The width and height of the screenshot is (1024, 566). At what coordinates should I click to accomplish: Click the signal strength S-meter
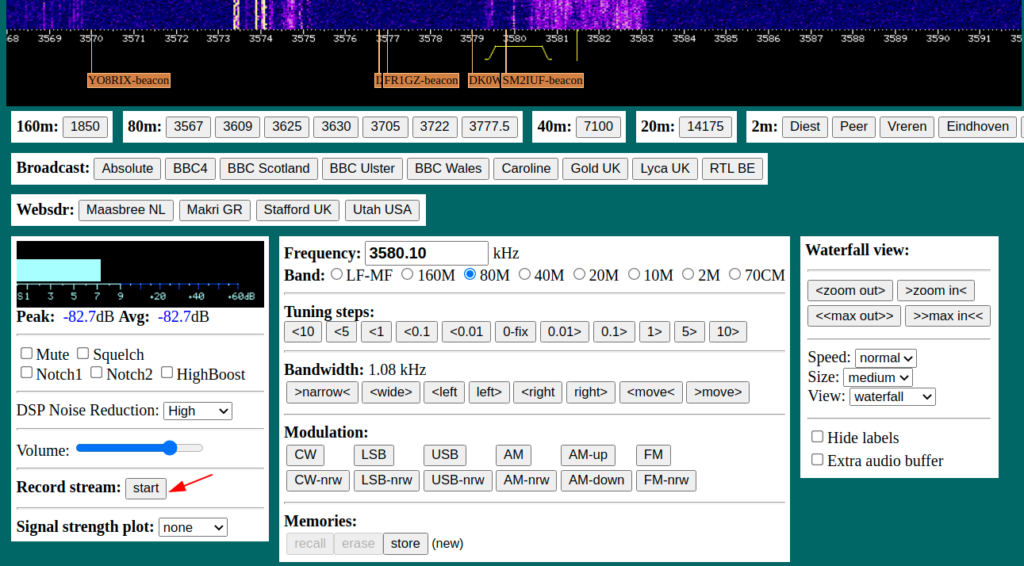pos(140,274)
